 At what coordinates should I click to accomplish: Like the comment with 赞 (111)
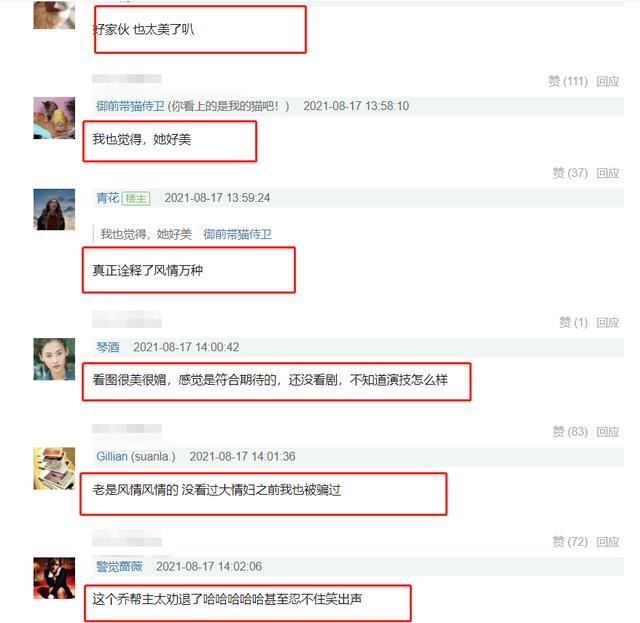(x=568, y=81)
